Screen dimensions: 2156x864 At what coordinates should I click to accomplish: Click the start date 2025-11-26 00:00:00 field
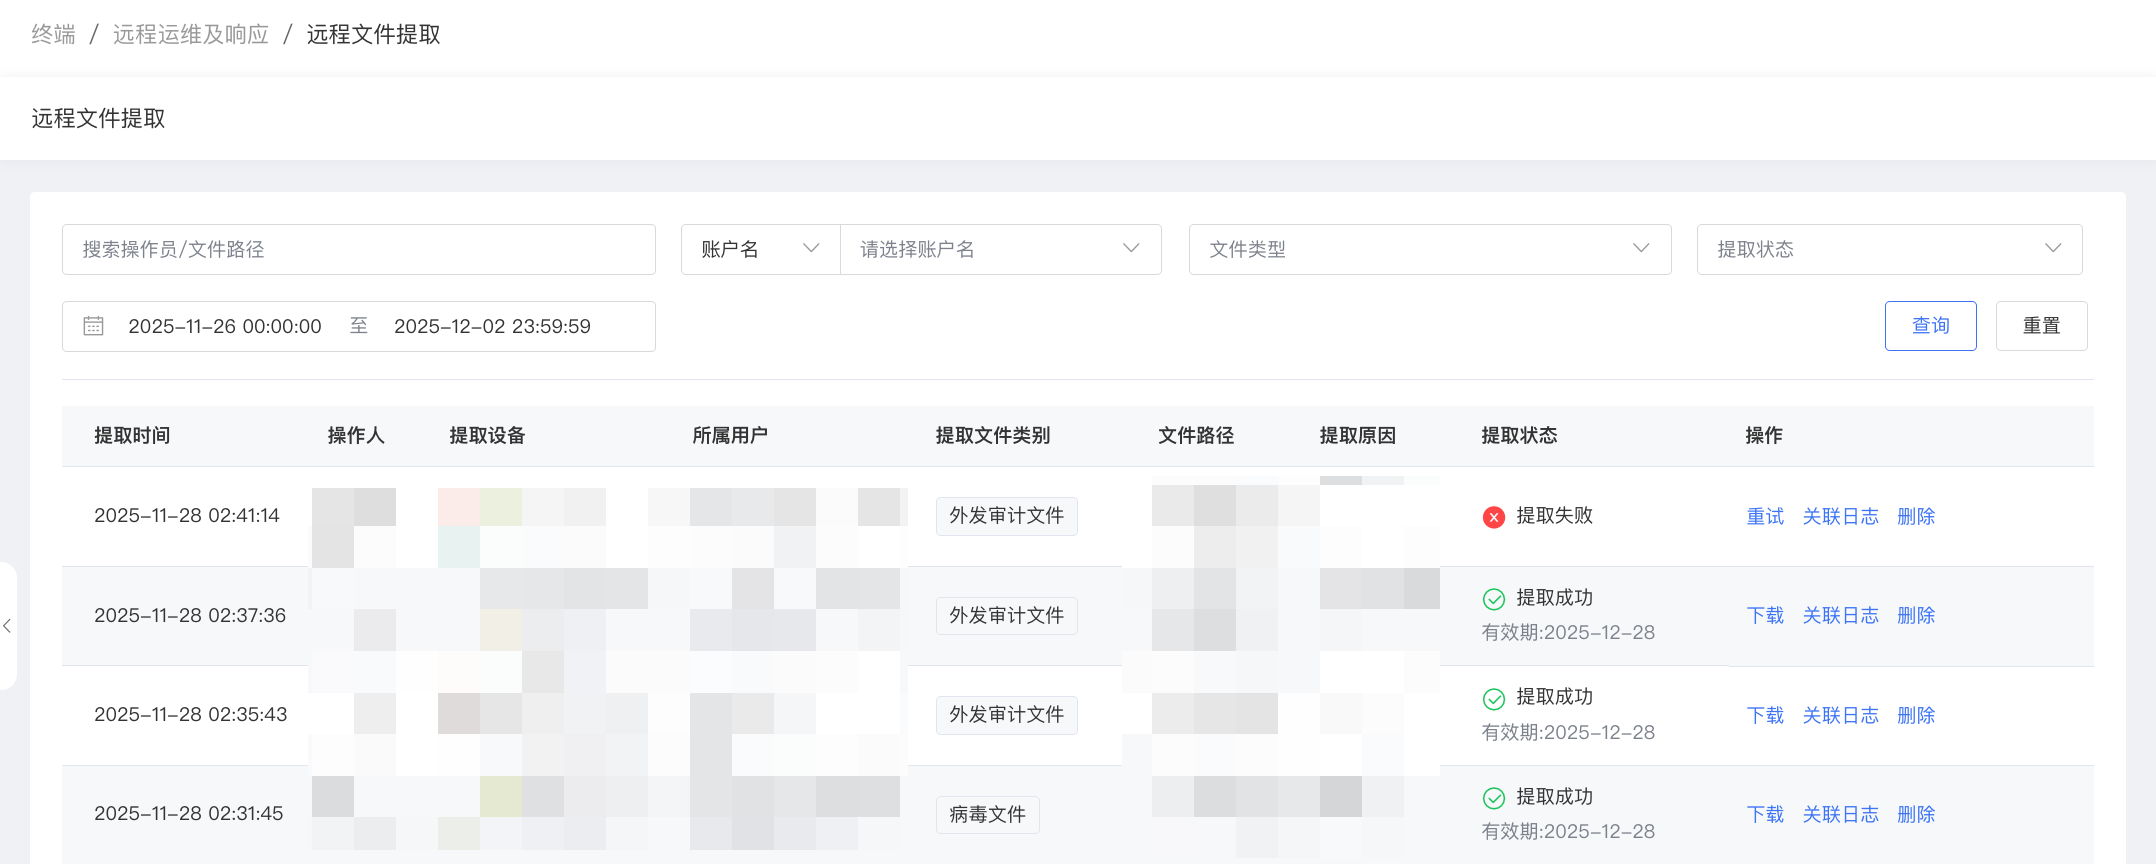coord(225,326)
